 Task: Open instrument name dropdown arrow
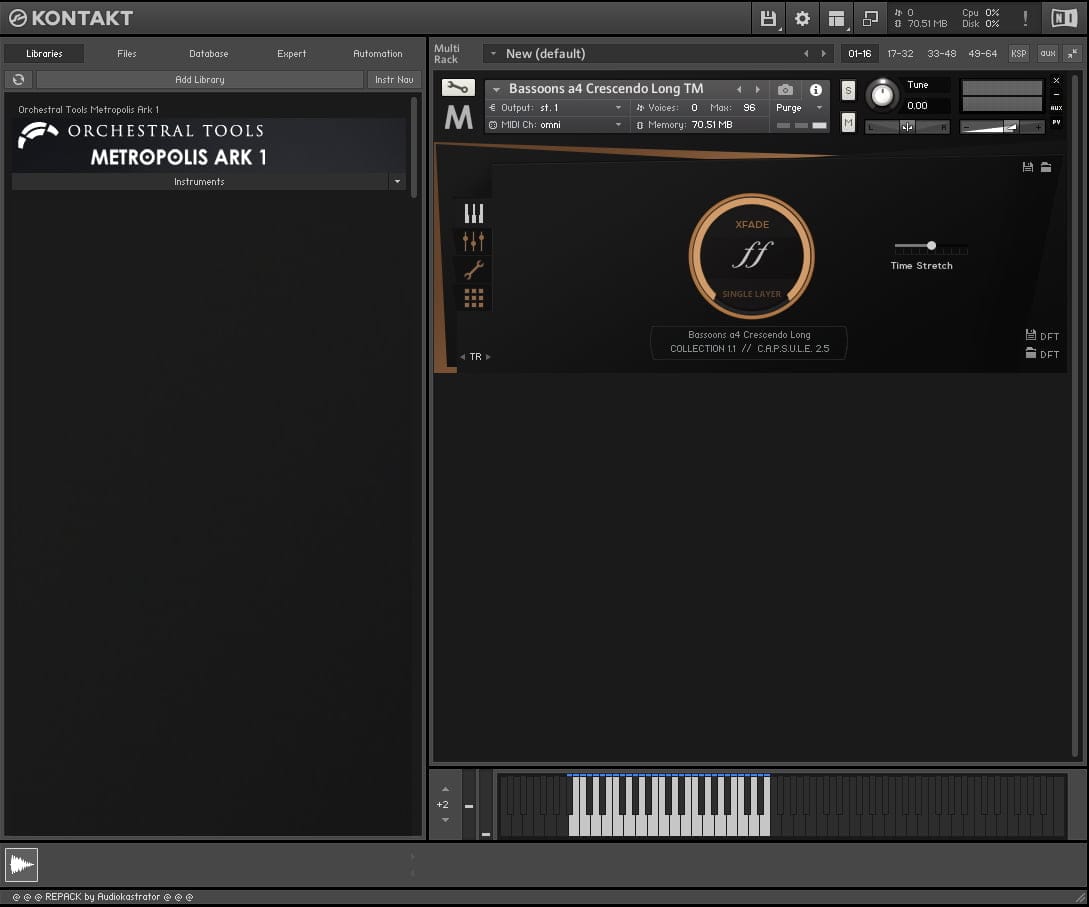[496, 90]
